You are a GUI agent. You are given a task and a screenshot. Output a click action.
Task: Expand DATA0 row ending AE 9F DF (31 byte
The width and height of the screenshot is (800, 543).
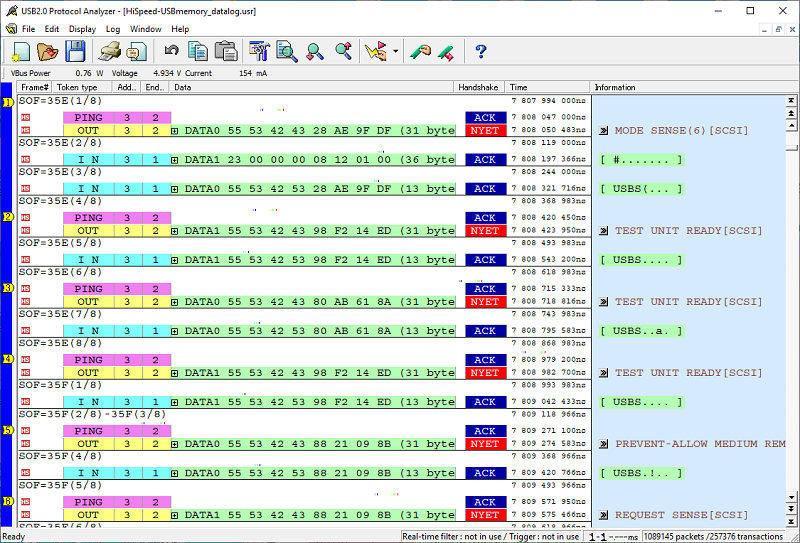pos(174,131)
